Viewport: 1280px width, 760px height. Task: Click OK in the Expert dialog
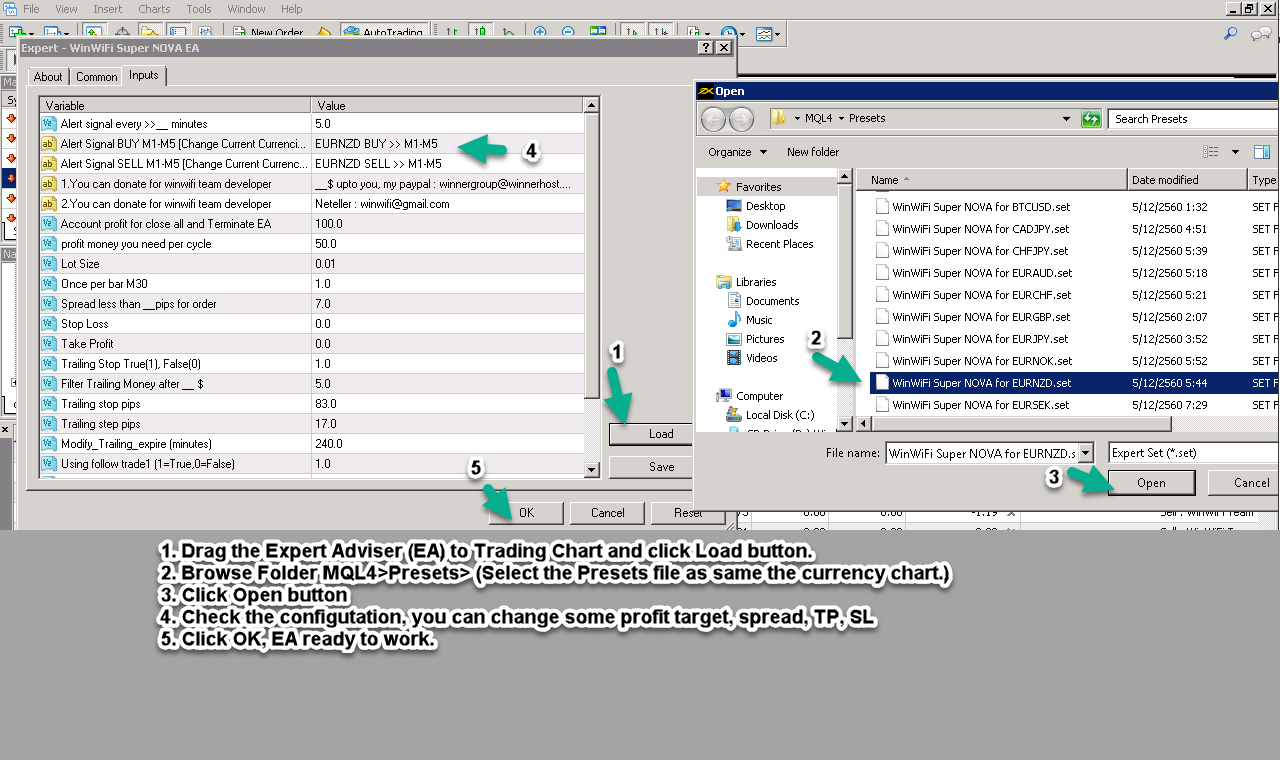(x=526, y=513)
